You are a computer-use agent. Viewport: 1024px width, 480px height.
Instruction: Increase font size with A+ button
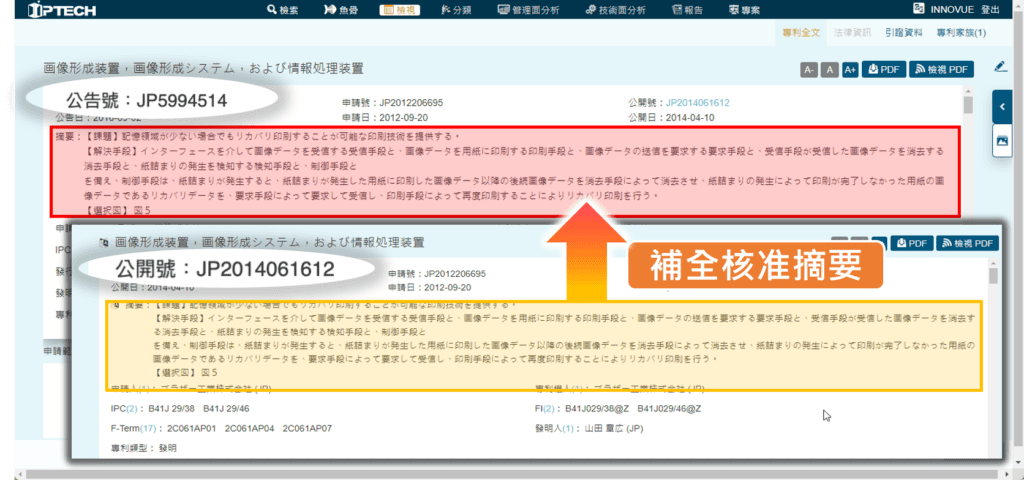point(850,69)
